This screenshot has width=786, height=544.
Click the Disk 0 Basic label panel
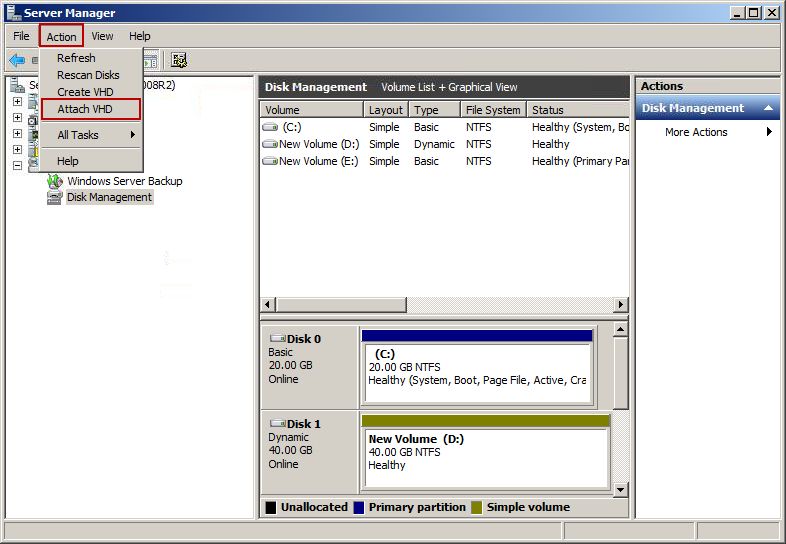pos(309,367)
